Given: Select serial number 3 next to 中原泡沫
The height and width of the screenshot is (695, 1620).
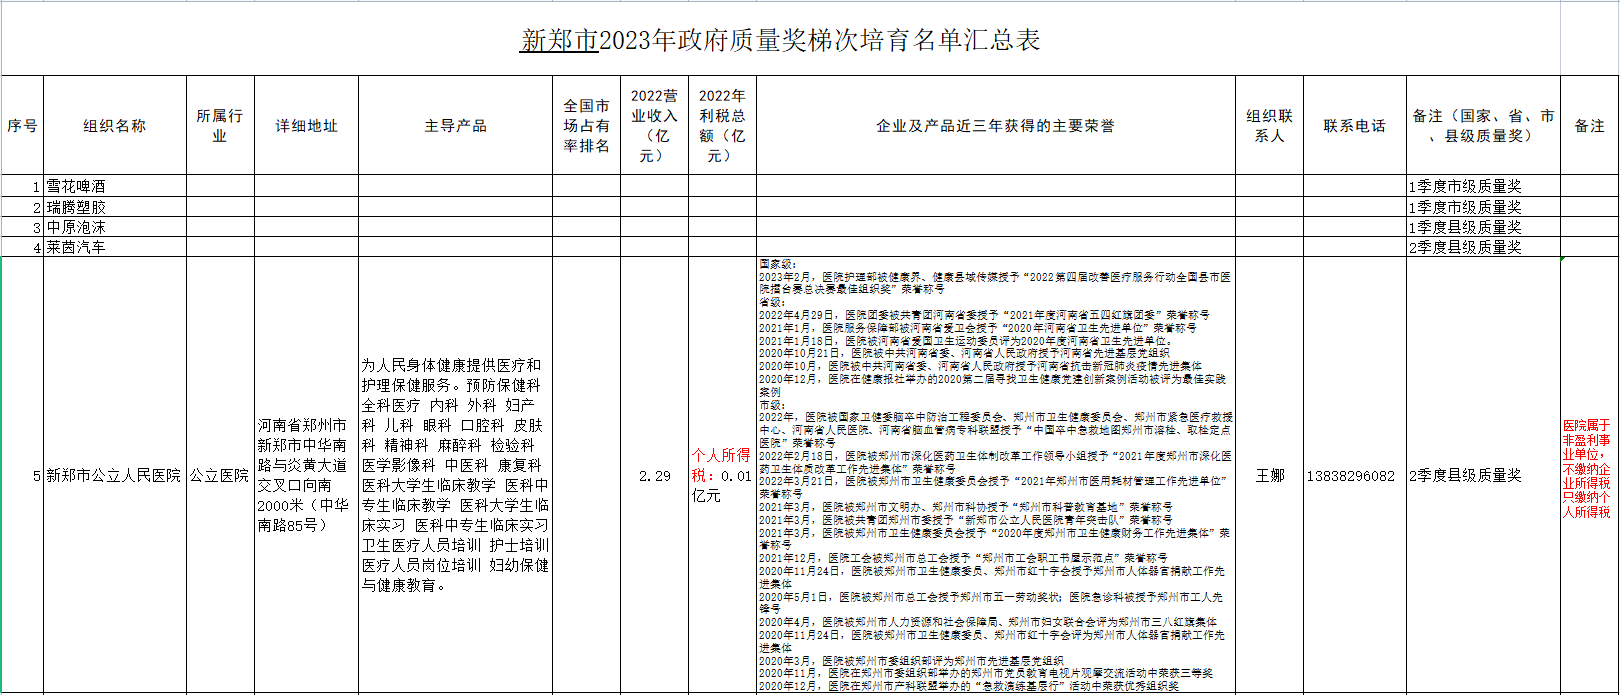Looking at the screenshot, I should pos(22,227).
